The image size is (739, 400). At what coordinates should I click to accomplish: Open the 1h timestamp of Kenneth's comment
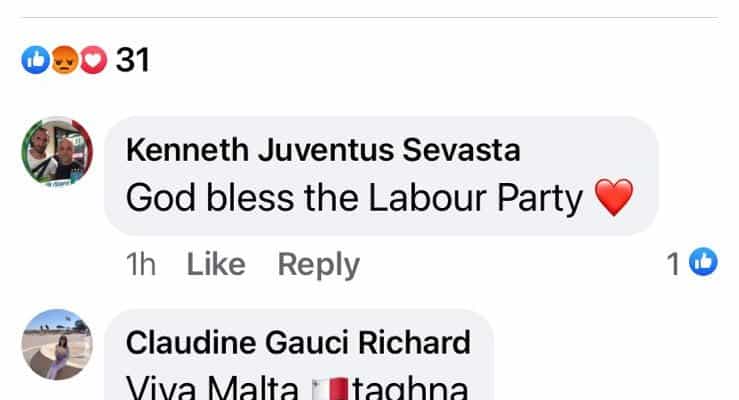click(x=141, y=264)
